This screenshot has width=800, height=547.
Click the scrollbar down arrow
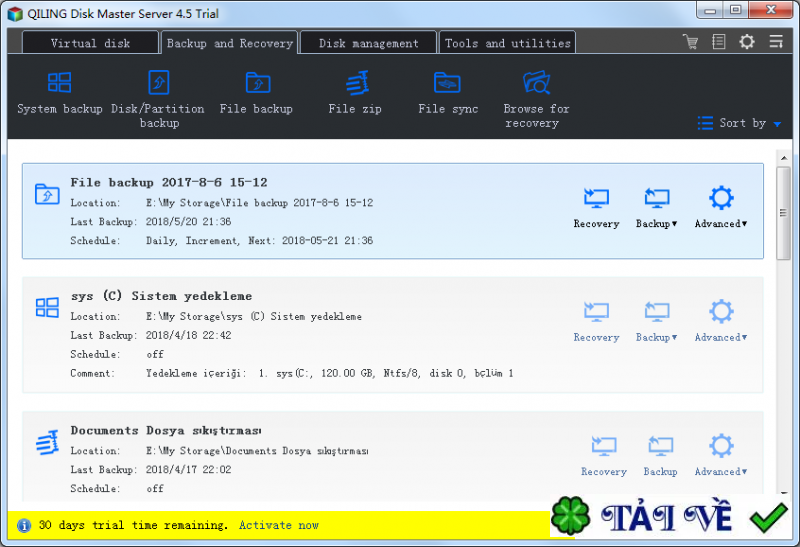784,493
